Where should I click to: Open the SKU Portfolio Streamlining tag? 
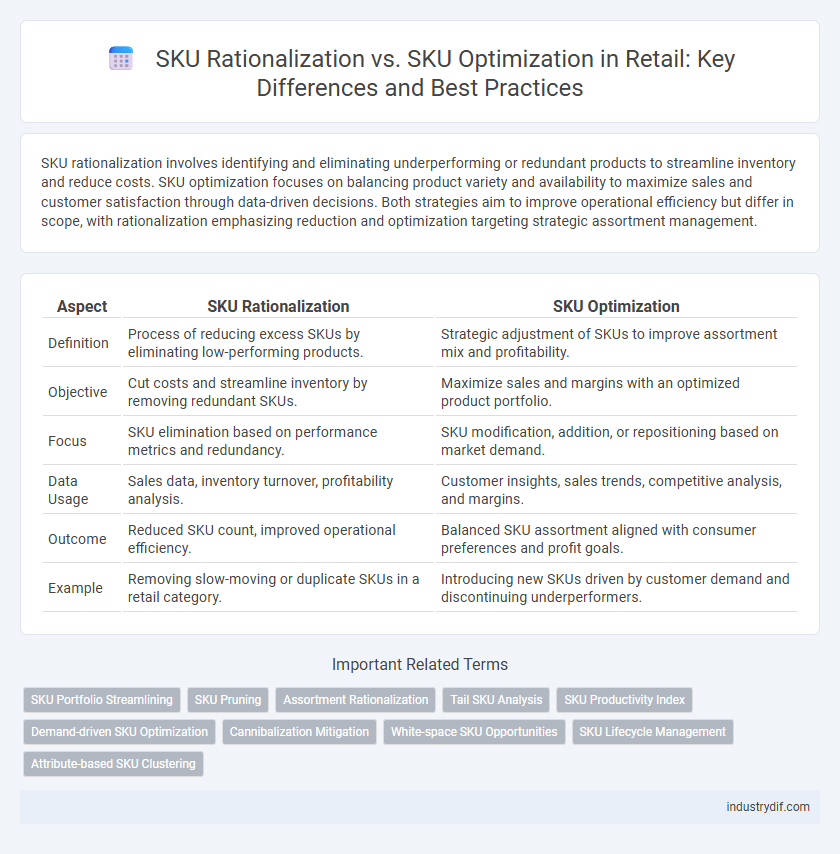(x=102, y=700)
